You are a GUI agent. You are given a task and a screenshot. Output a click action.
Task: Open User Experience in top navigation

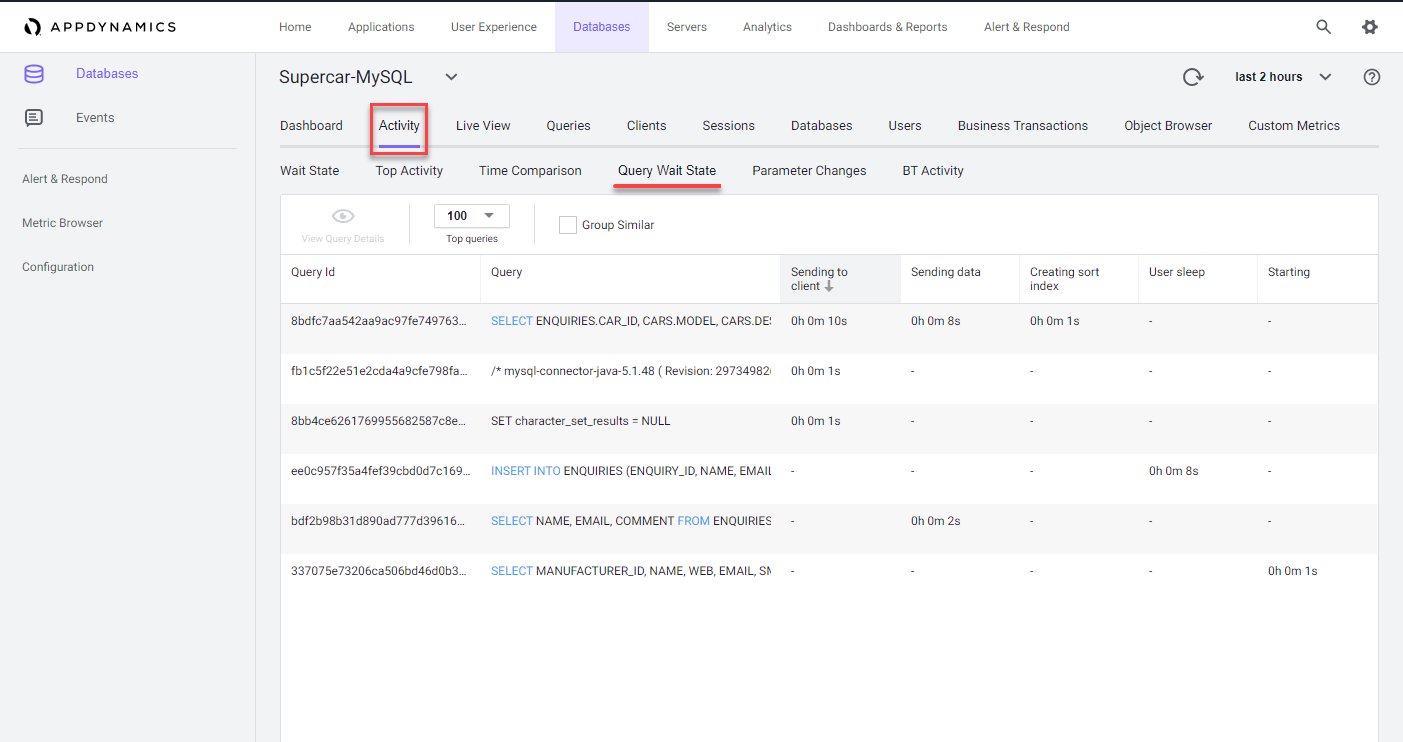point(494,27)
